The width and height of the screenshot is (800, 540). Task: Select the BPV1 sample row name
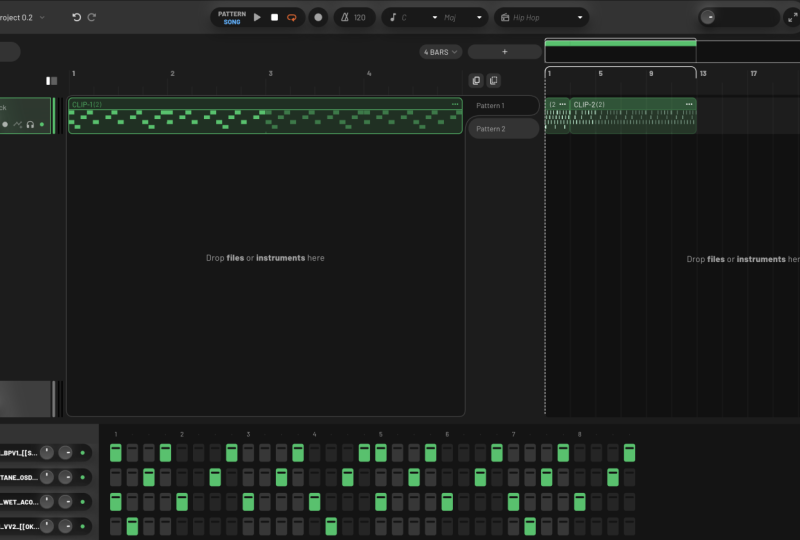[19, 453]
